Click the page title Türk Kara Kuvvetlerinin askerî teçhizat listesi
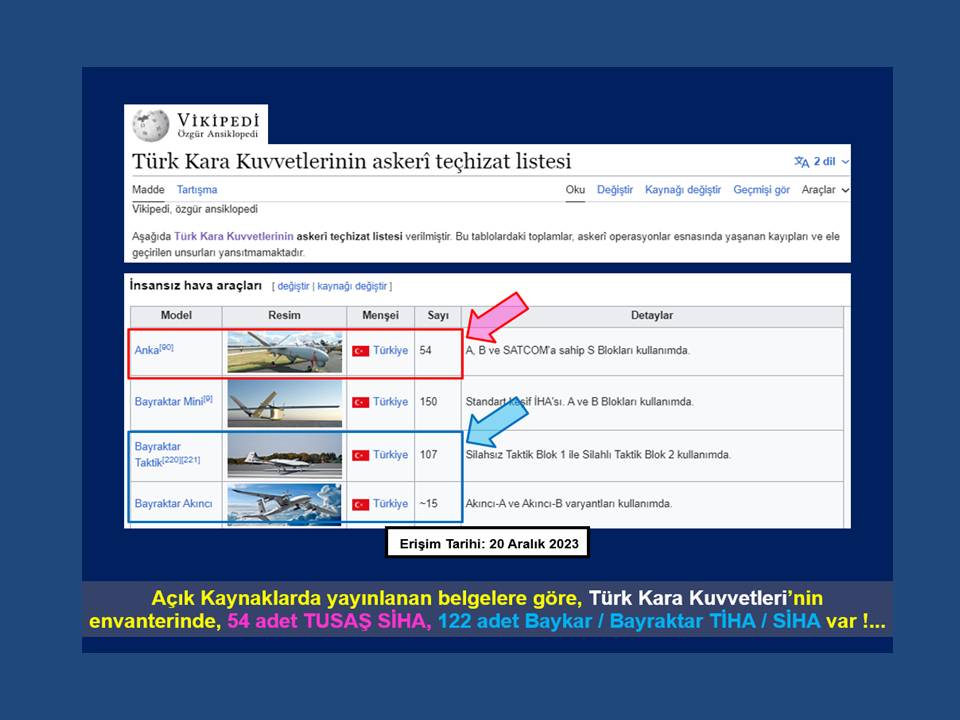This screenshot has height=720, width=960. tap(351, 162)
